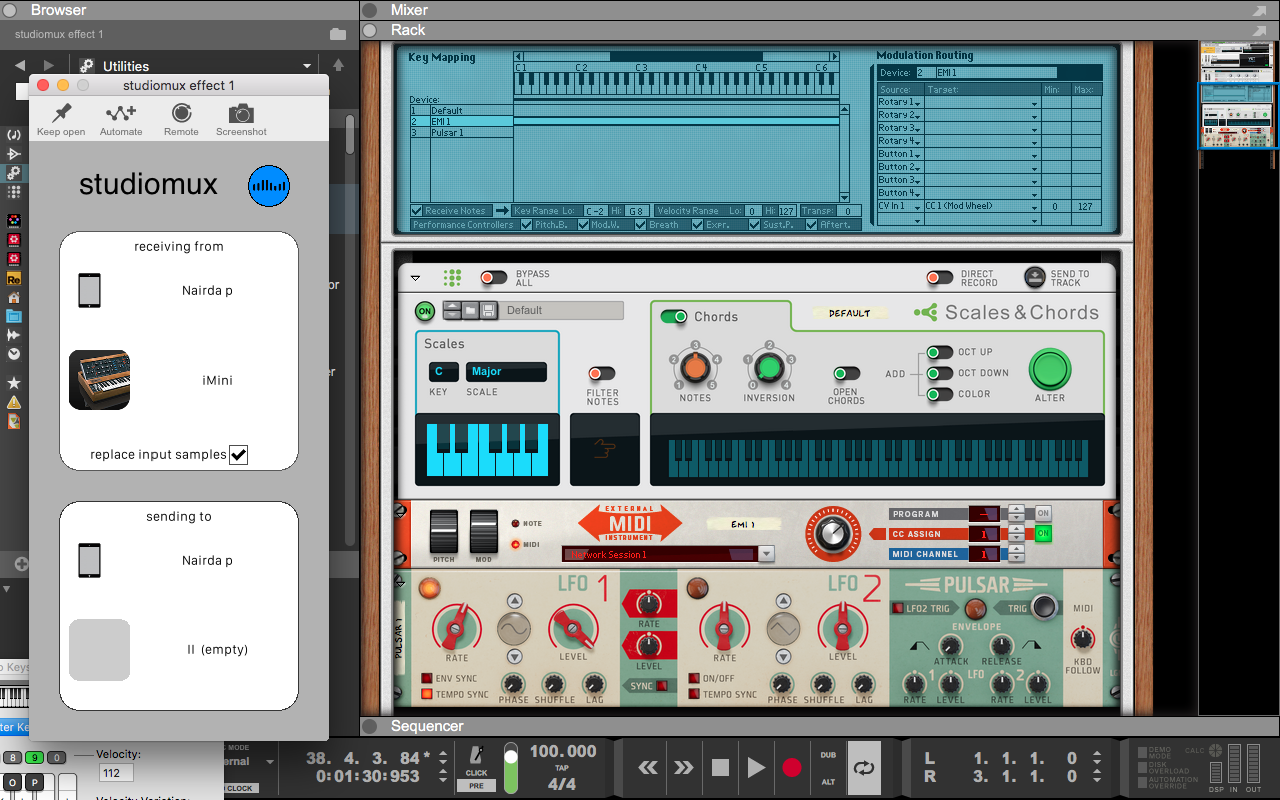Collapse Scales & Chords device with triangle

coord(416,278)
